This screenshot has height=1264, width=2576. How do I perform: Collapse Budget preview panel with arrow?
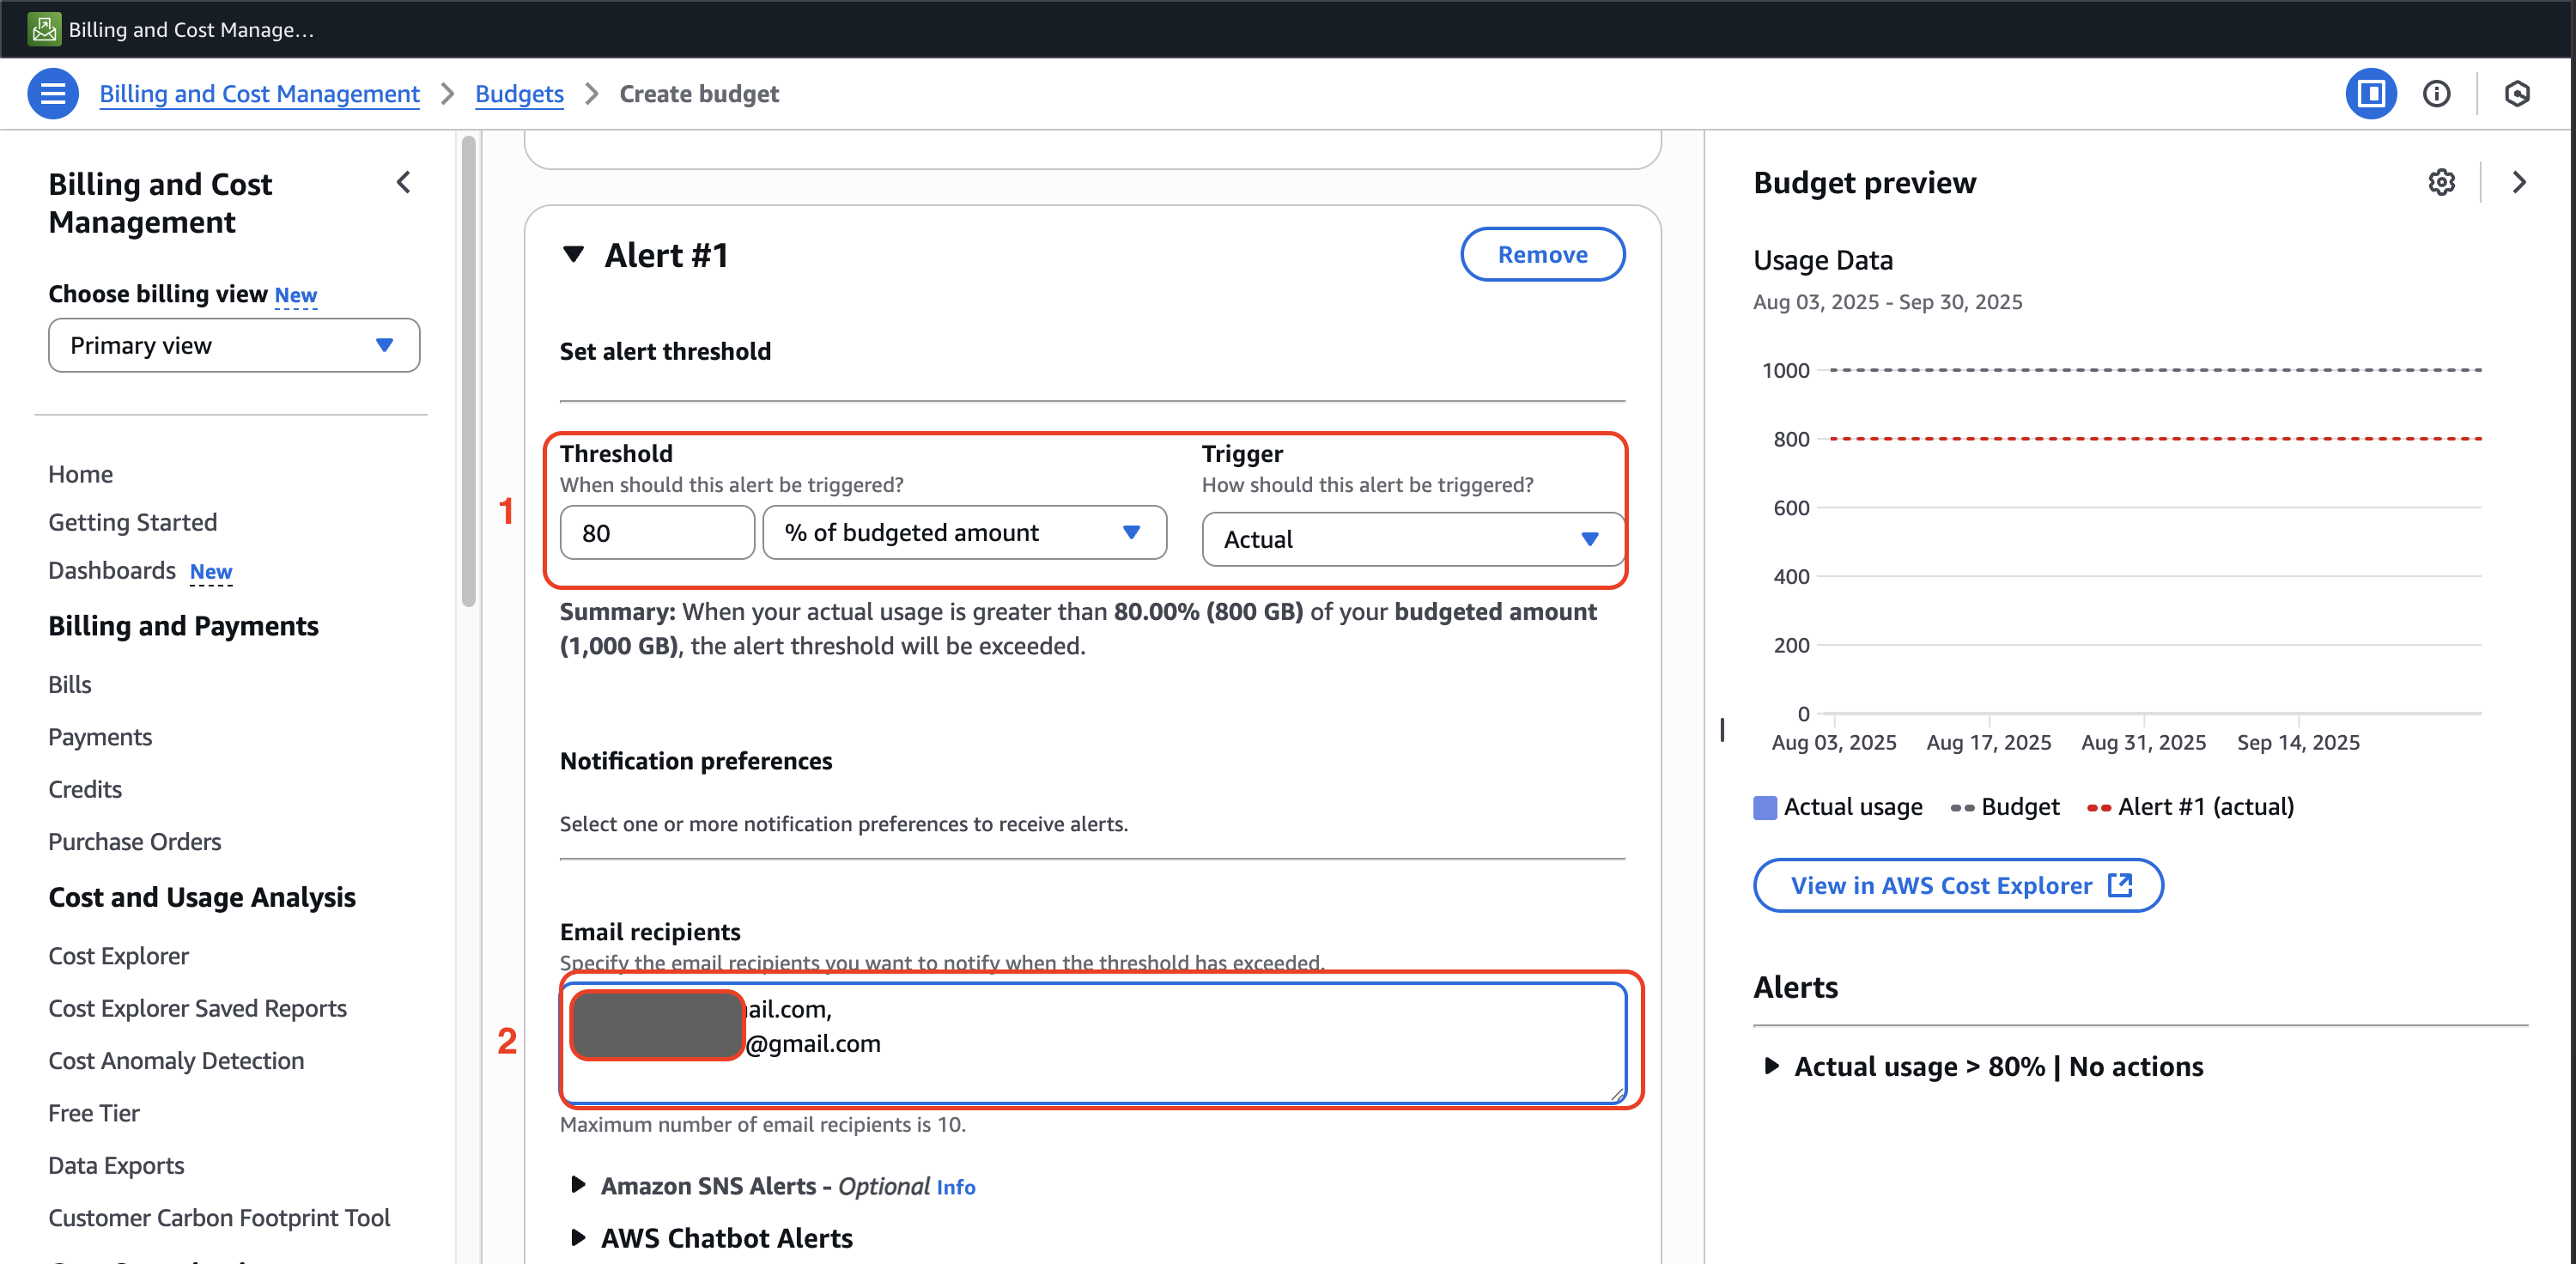click(x=2518, y=182)
